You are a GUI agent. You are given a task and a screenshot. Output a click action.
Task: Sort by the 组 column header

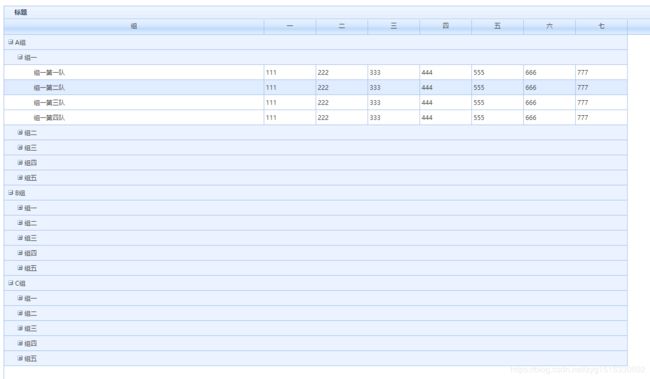(134, 26)
